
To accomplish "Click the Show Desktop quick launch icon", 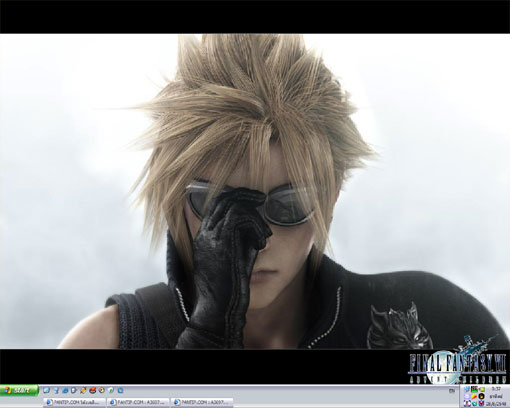I will [x=46, y=390].
